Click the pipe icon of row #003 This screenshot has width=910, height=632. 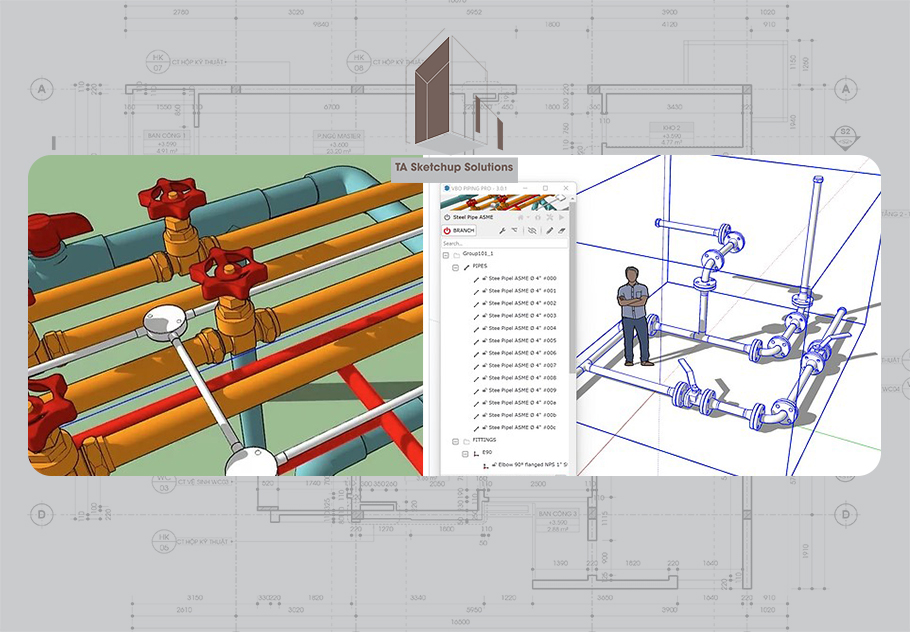(476, 316)
